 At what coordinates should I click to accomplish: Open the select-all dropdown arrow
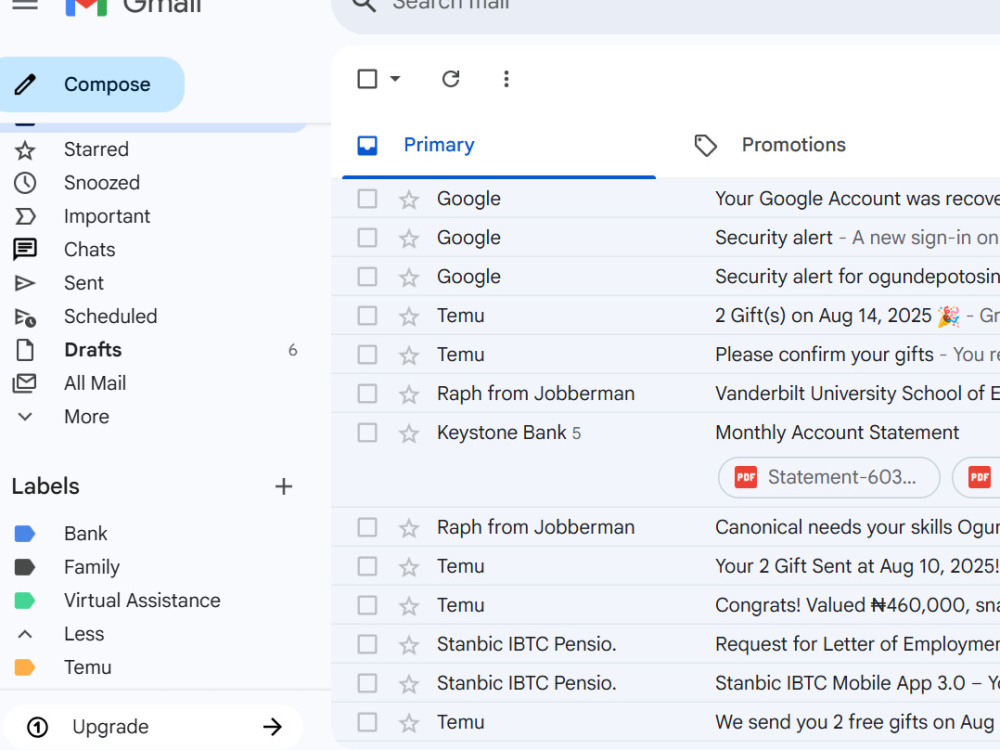[395, 79]
